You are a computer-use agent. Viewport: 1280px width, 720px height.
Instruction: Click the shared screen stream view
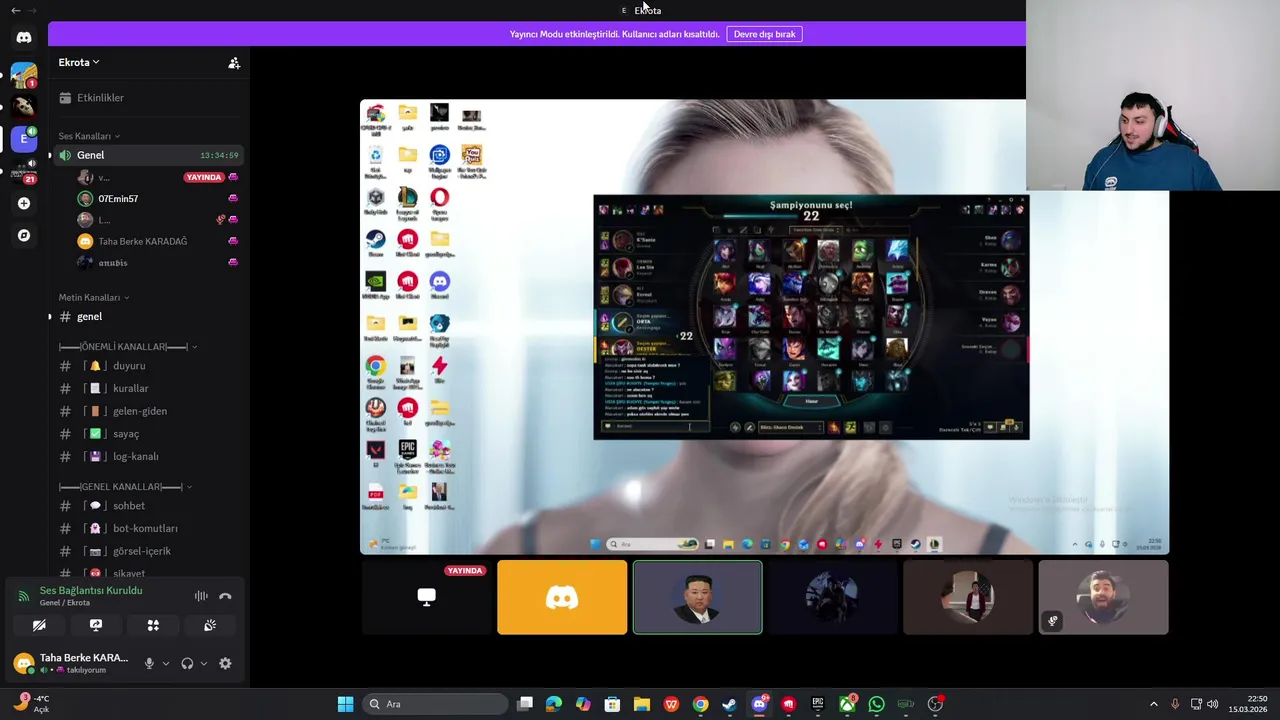pyautogui.click(x=764, y=326)
